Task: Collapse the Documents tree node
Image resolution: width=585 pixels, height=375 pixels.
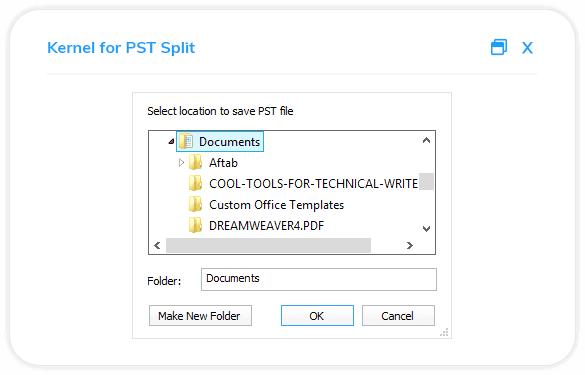Action: pos(171,141)
